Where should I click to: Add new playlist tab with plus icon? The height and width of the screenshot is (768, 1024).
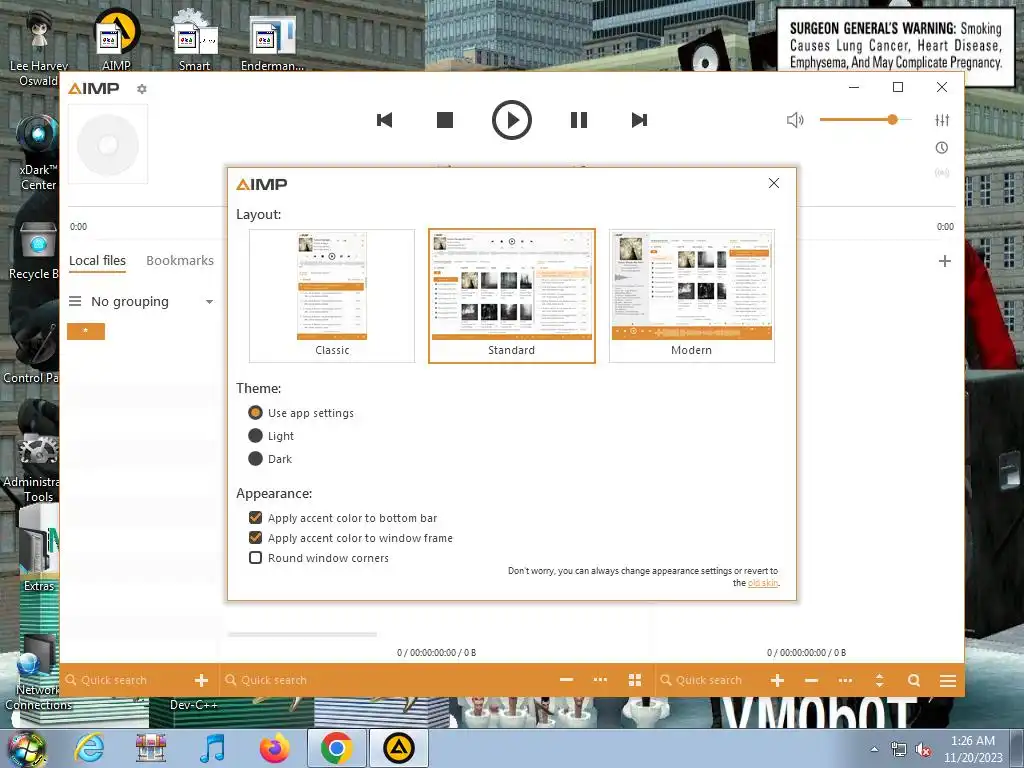tap(944, 261)
